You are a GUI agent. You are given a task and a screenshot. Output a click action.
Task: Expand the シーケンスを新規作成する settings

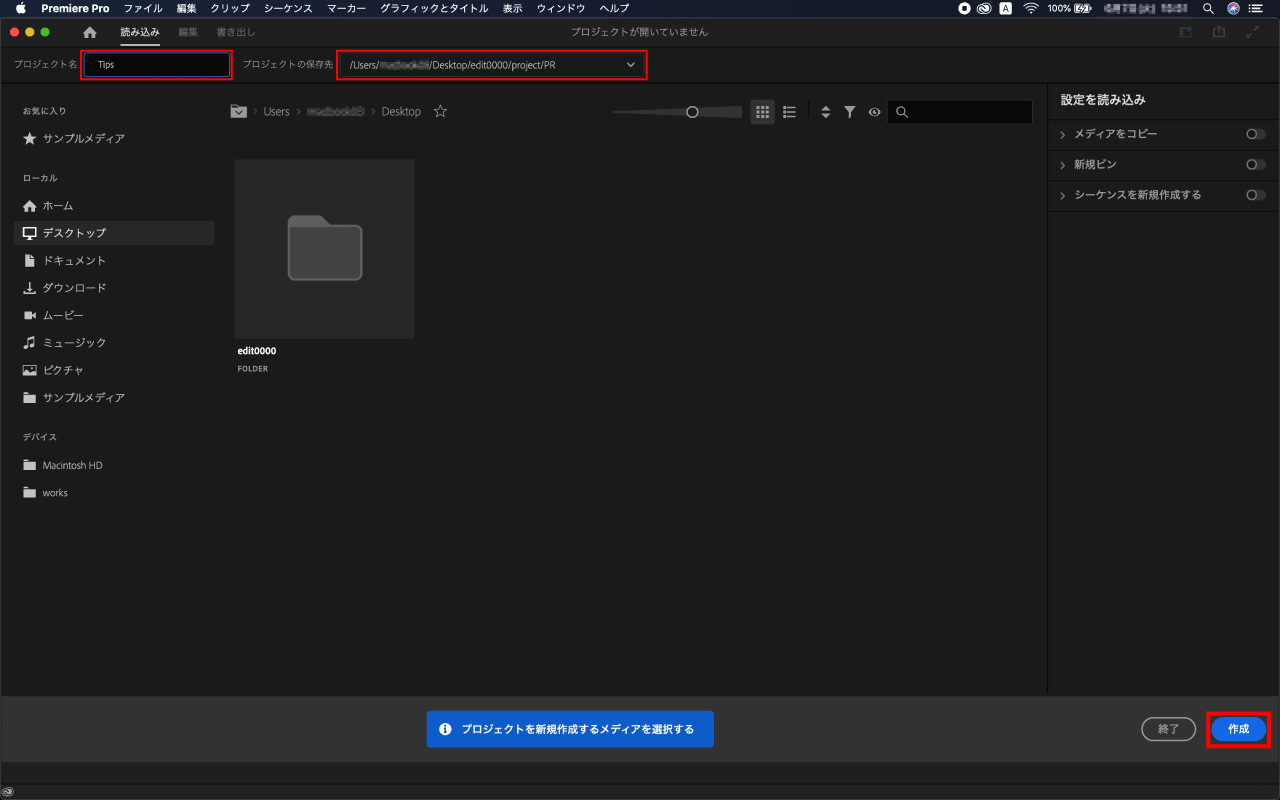click(1062, 195)
